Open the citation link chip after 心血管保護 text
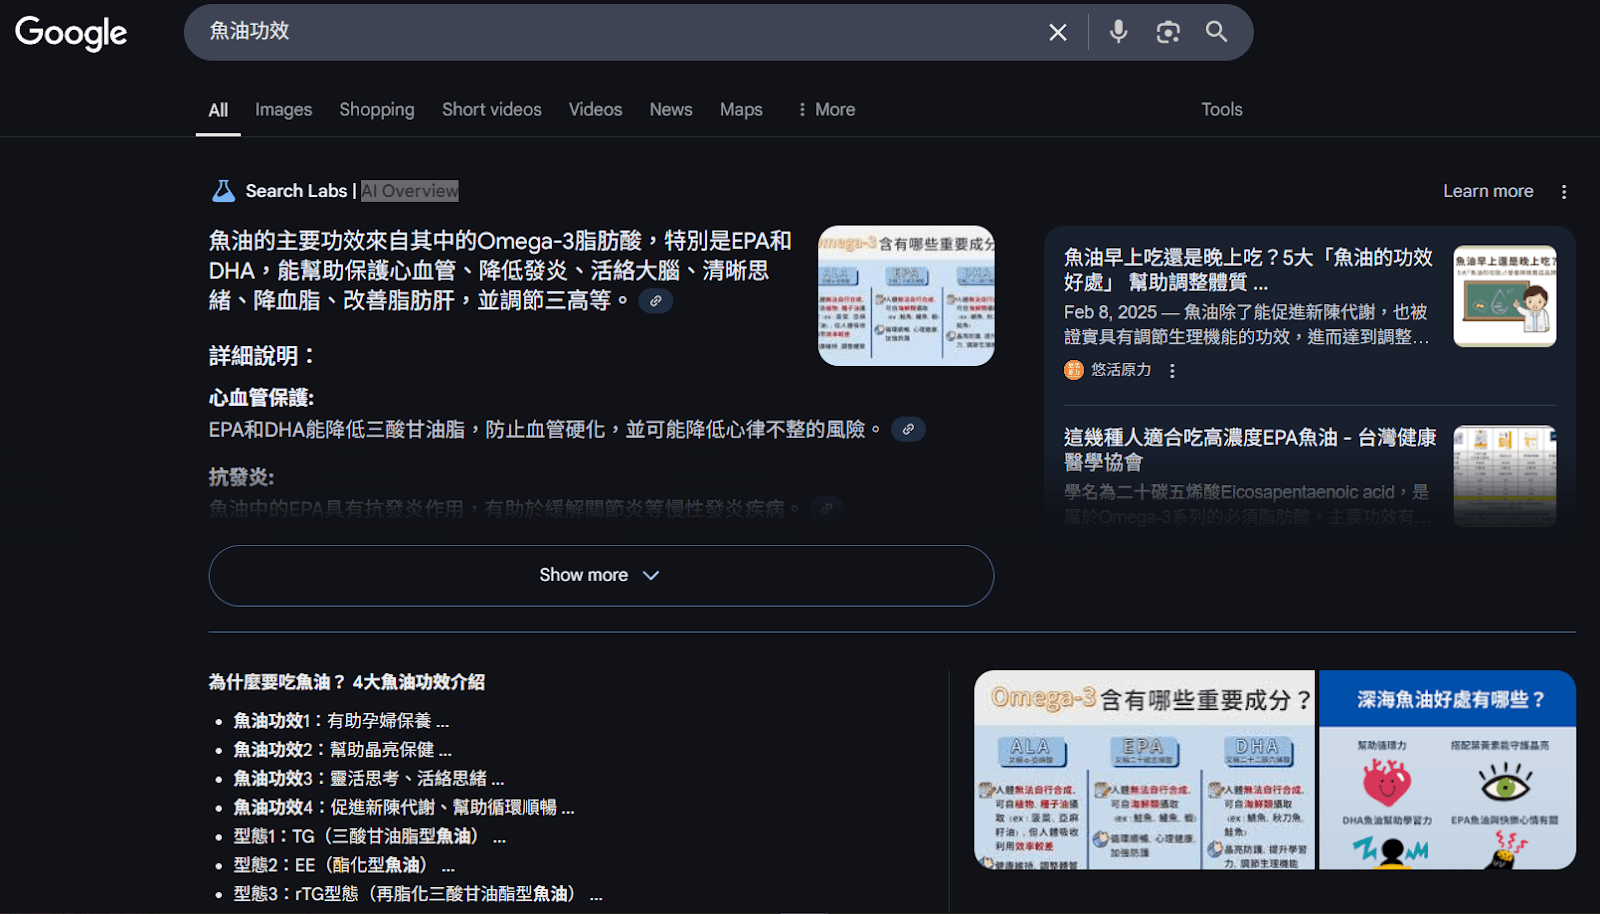1600x914 pixels. click(907, 429)
